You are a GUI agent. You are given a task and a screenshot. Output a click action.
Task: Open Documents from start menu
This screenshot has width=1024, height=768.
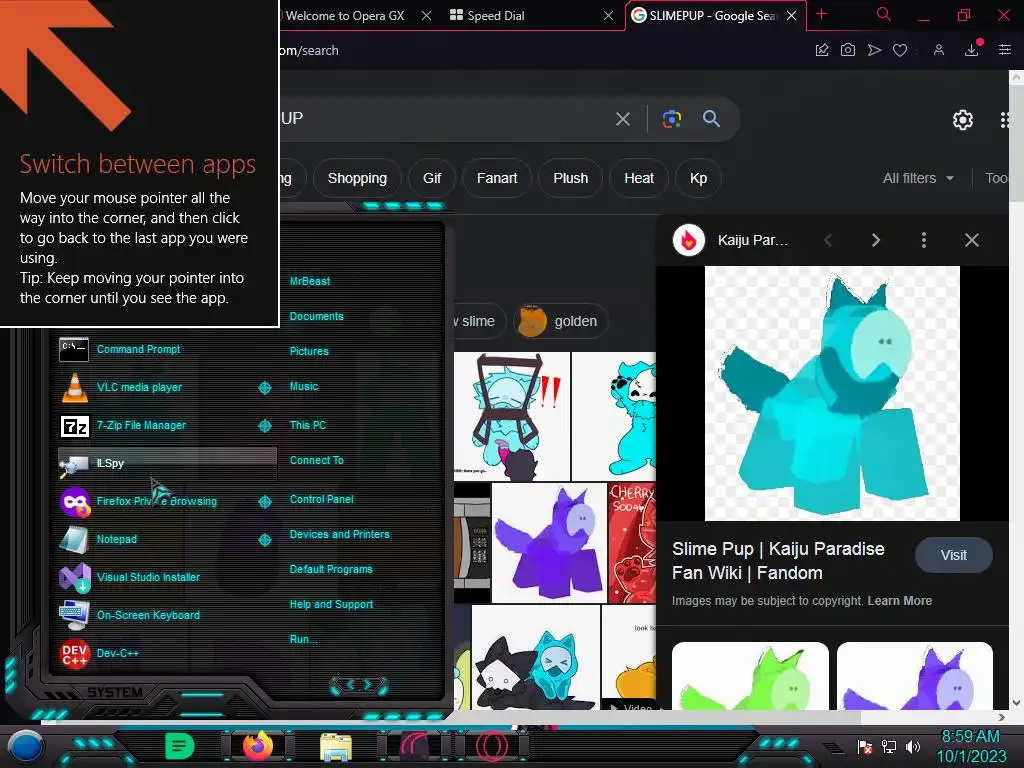pos(316,316)
